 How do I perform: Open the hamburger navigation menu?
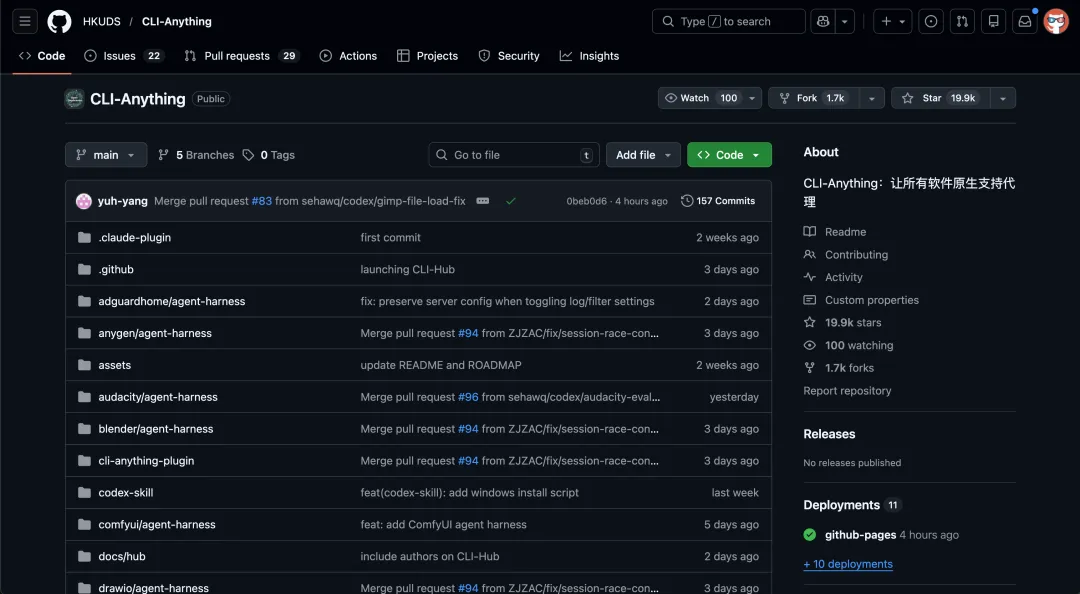point(25,21)
